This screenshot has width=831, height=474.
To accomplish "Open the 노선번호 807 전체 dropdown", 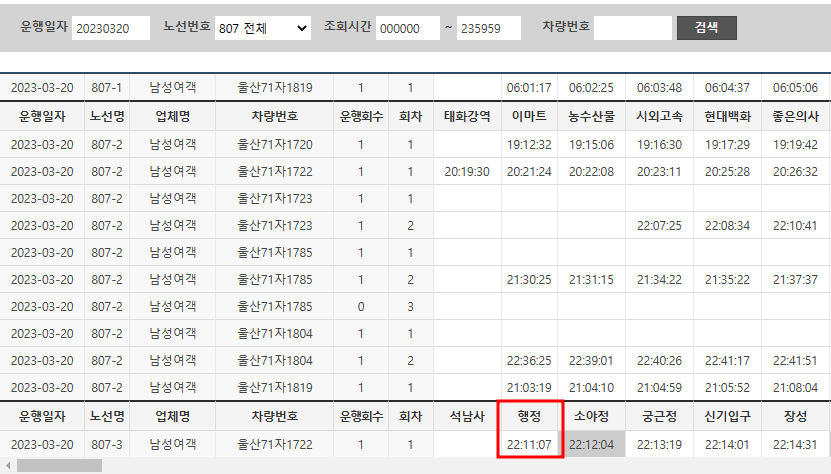I will click(263, 29).
